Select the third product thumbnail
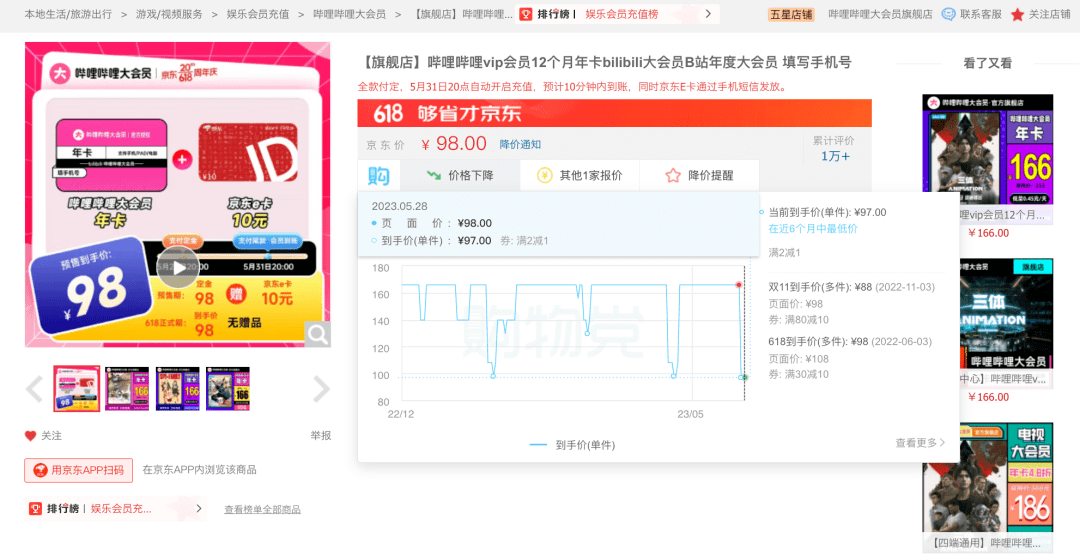1080x555 pixels. tap(178, 388)
